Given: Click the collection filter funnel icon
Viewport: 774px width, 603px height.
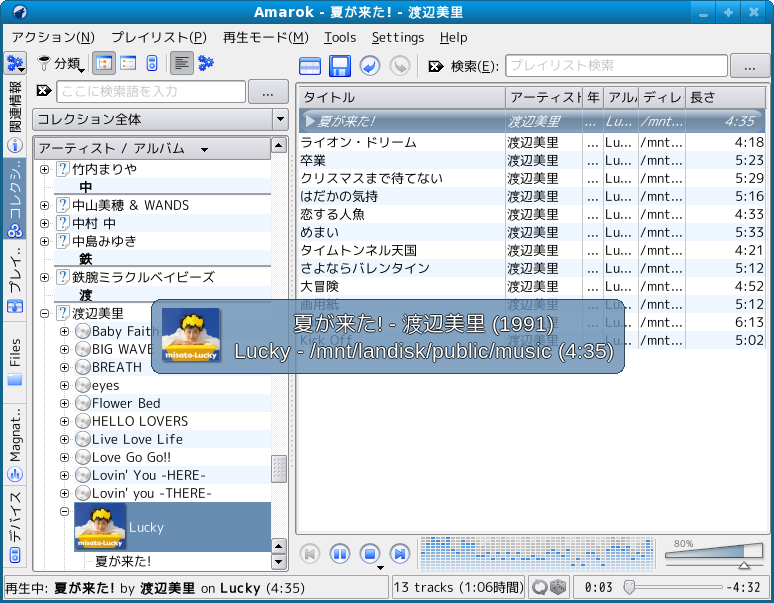Looking at the screenshot, I should point(44,63).
